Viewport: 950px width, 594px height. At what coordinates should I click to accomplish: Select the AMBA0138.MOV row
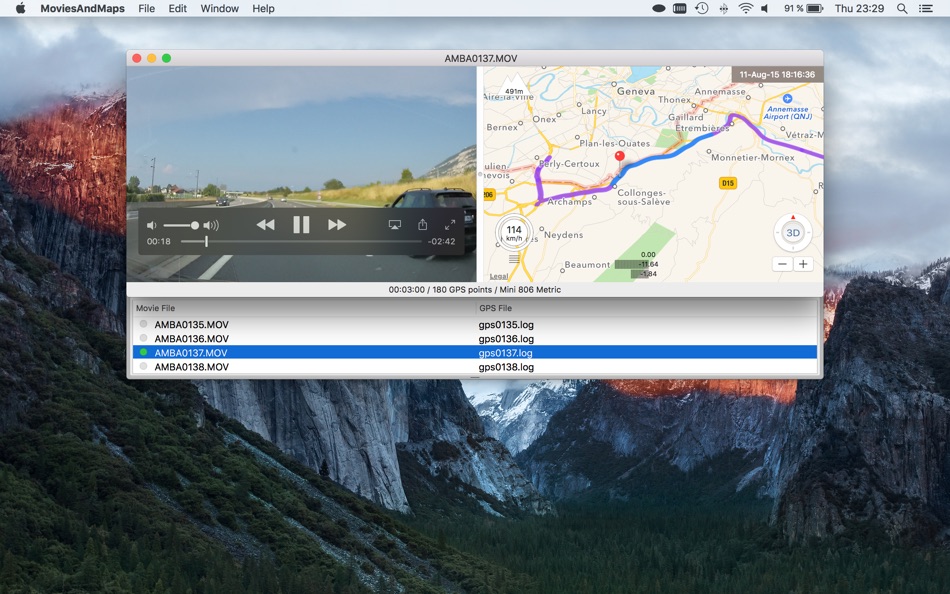coord(474,367)
